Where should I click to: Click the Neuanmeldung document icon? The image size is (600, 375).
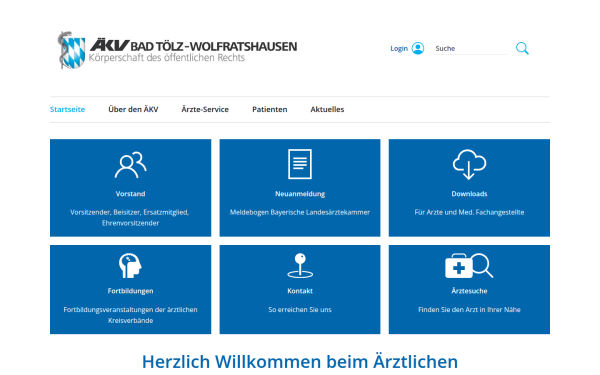coord(300,164)
